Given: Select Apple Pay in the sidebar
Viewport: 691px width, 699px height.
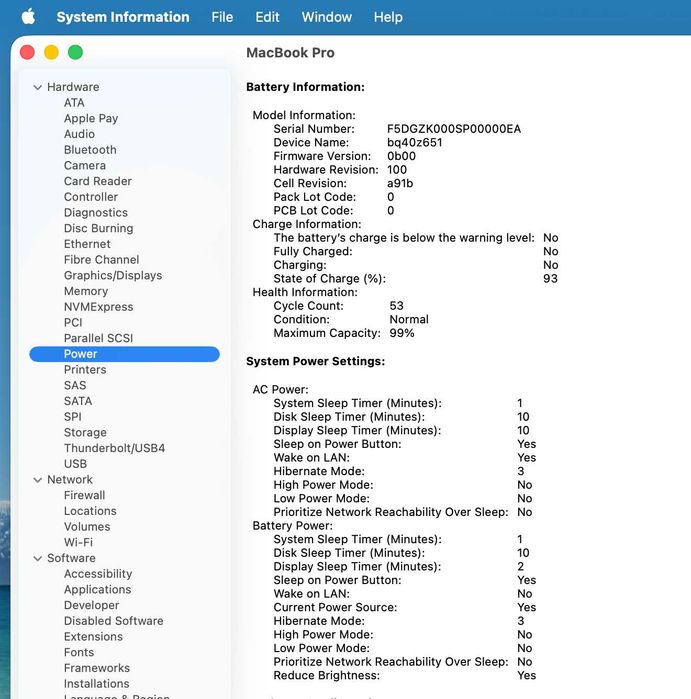Looking at the screenshot, I should click(x=91, y=118).
